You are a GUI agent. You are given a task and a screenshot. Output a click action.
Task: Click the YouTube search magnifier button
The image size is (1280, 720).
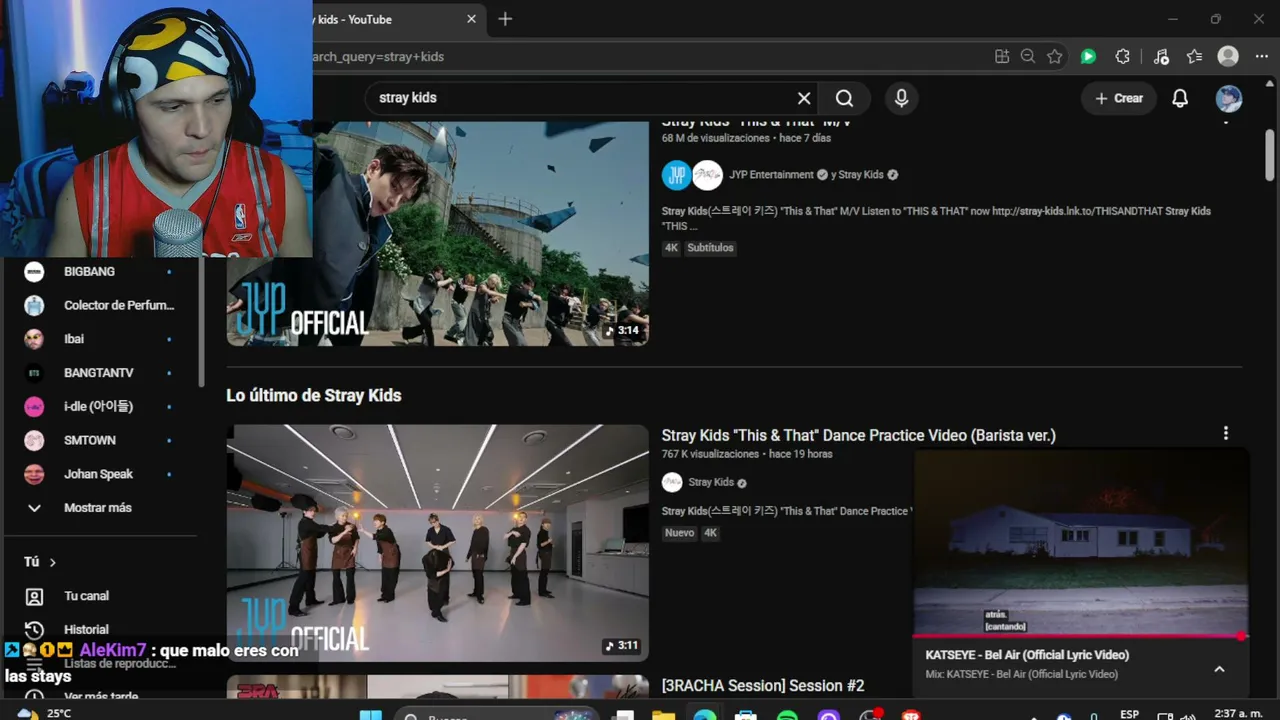(844, 98)
